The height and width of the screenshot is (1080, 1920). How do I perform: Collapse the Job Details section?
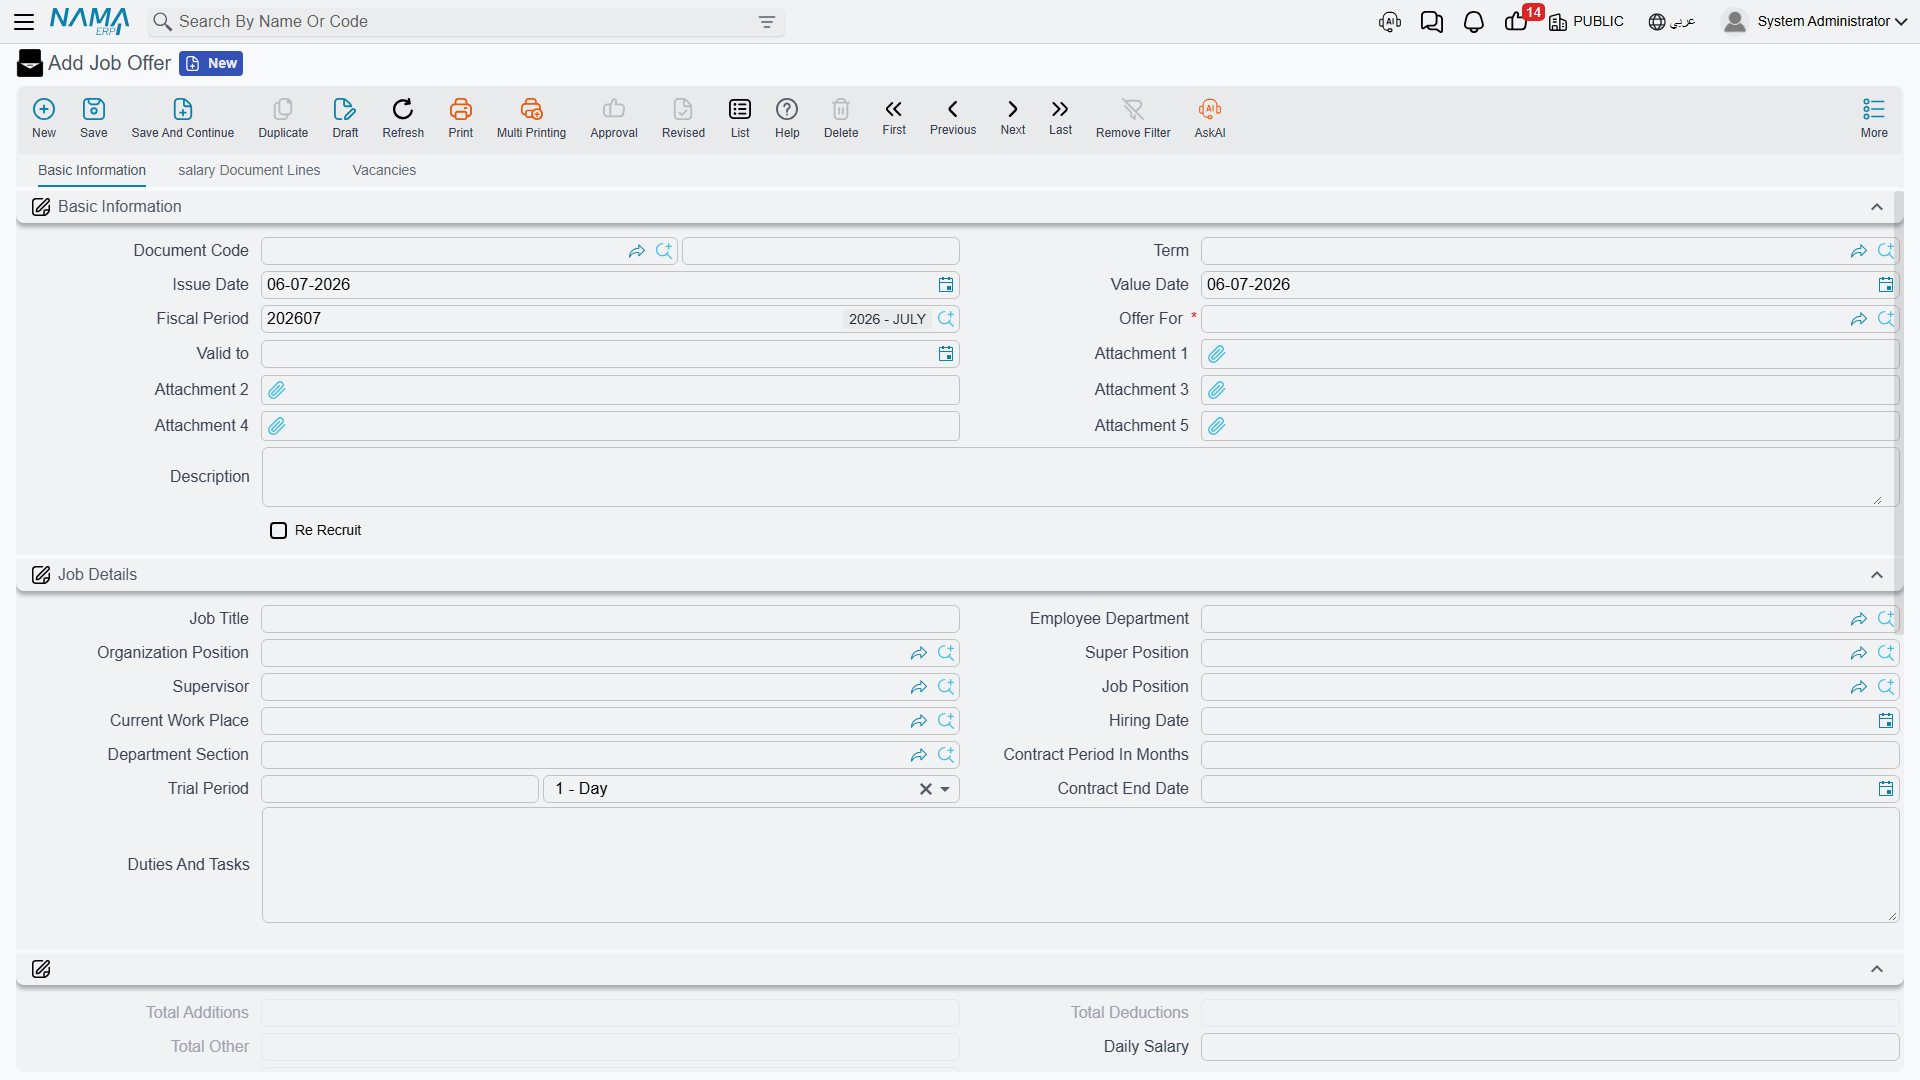(x=1877, y=575)
